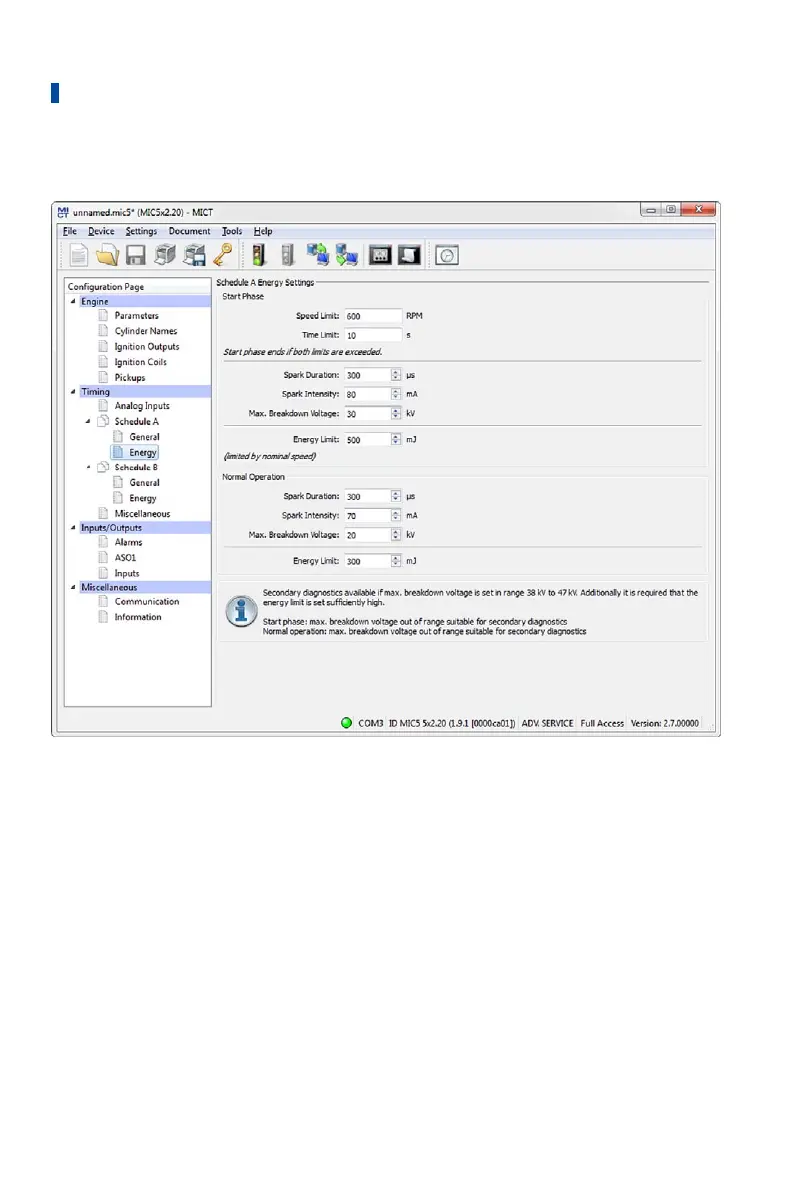Select Communication in the tree
This screenshot has width=794, height=1190.
(147, 601)
